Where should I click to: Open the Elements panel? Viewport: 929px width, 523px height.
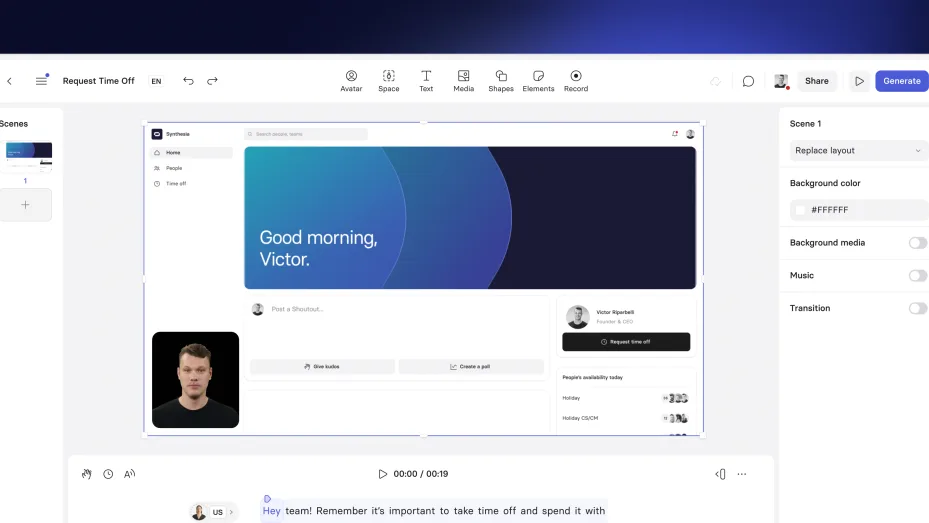(538, 81)
